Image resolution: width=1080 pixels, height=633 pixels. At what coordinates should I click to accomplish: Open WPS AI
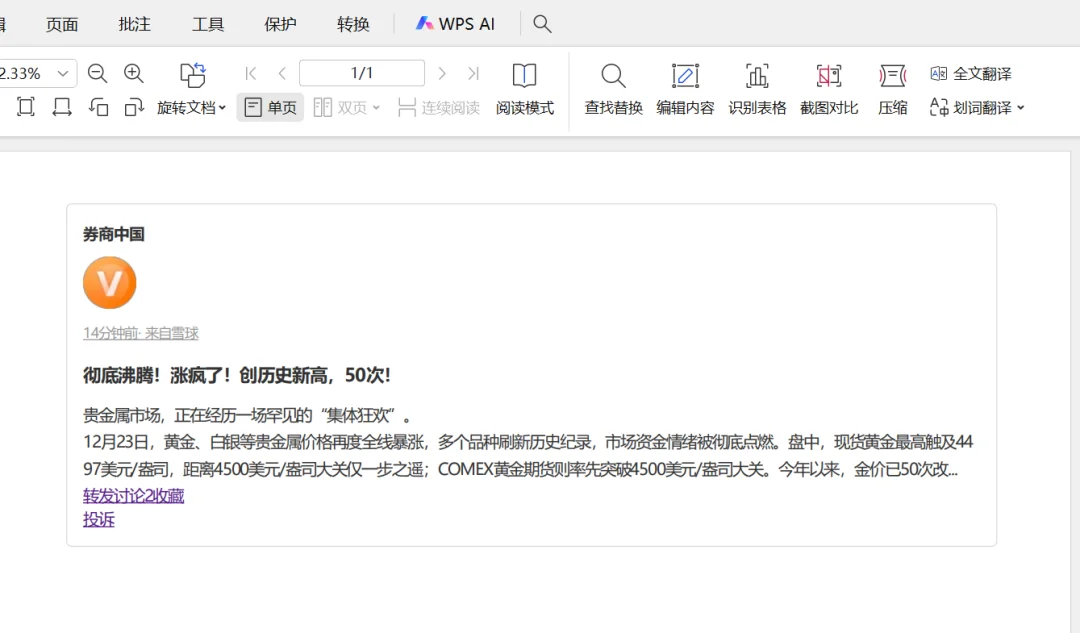tap(455, 24)
